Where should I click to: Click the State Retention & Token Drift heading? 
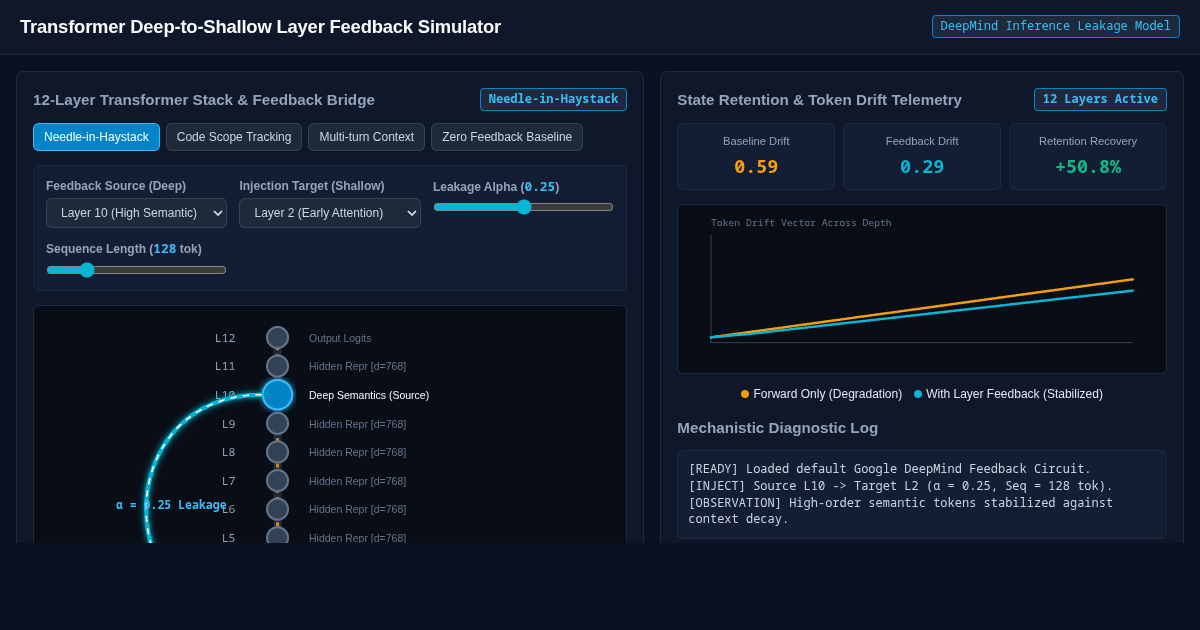click(819, 99)
